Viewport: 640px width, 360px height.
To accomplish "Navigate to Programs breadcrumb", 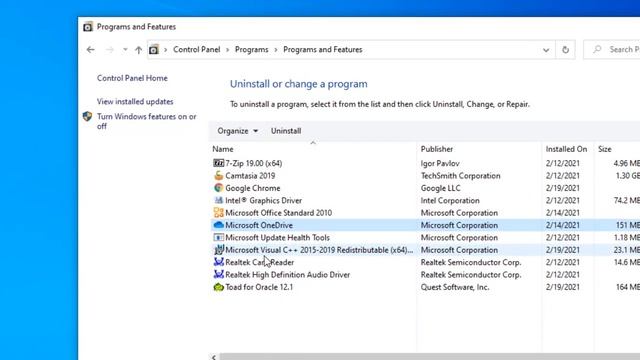I will pyautogui.click(x=251, y=50).
